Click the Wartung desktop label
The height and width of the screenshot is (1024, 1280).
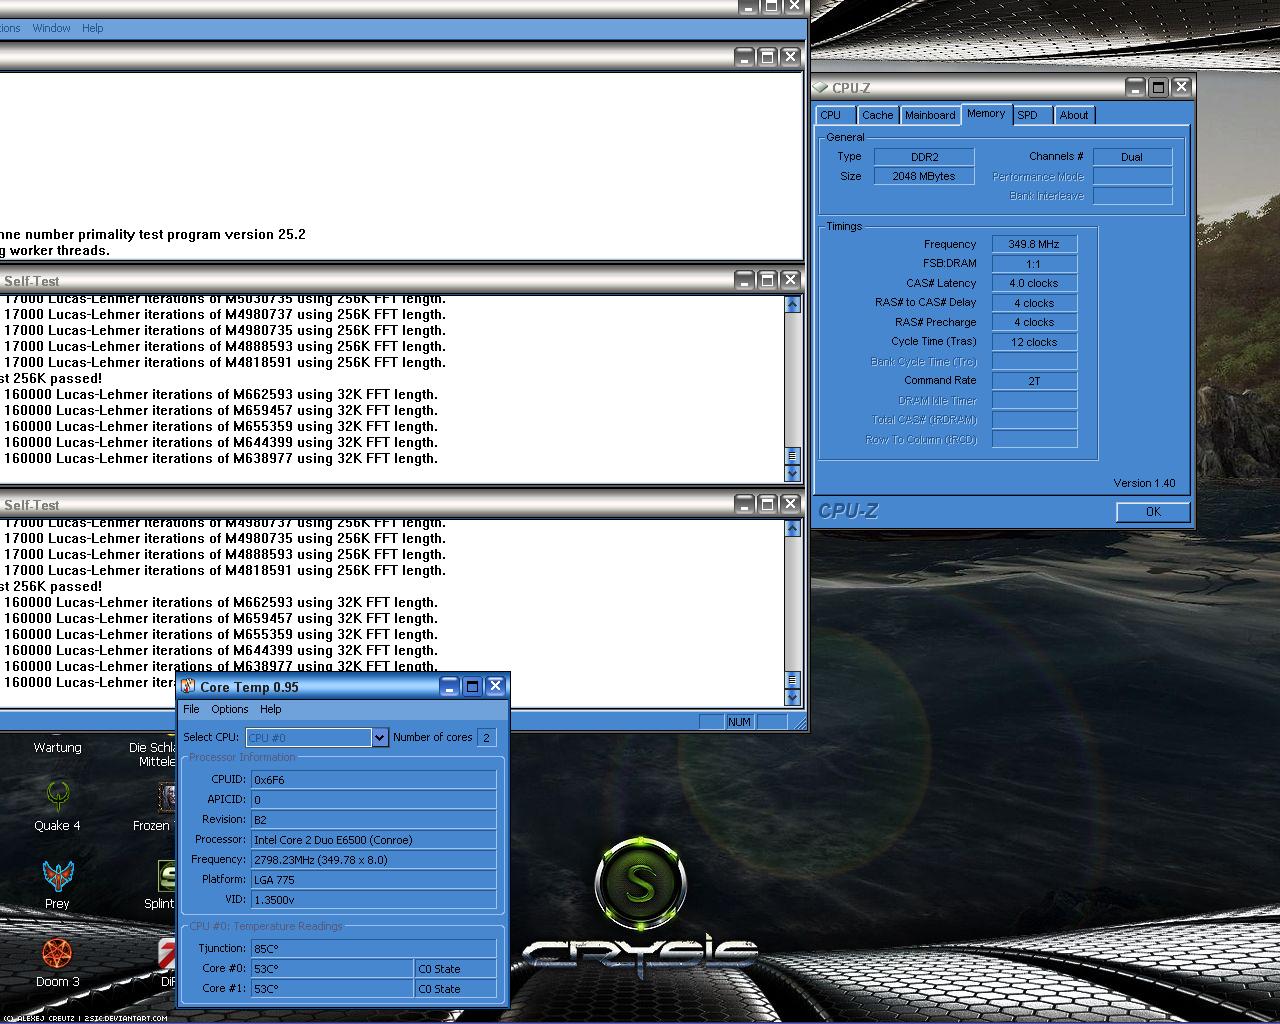[57, 747]
